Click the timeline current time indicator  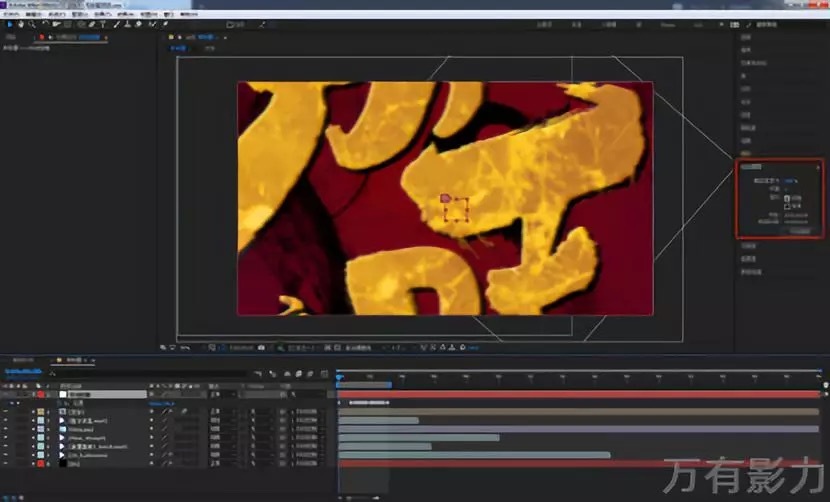pos(338,379)
